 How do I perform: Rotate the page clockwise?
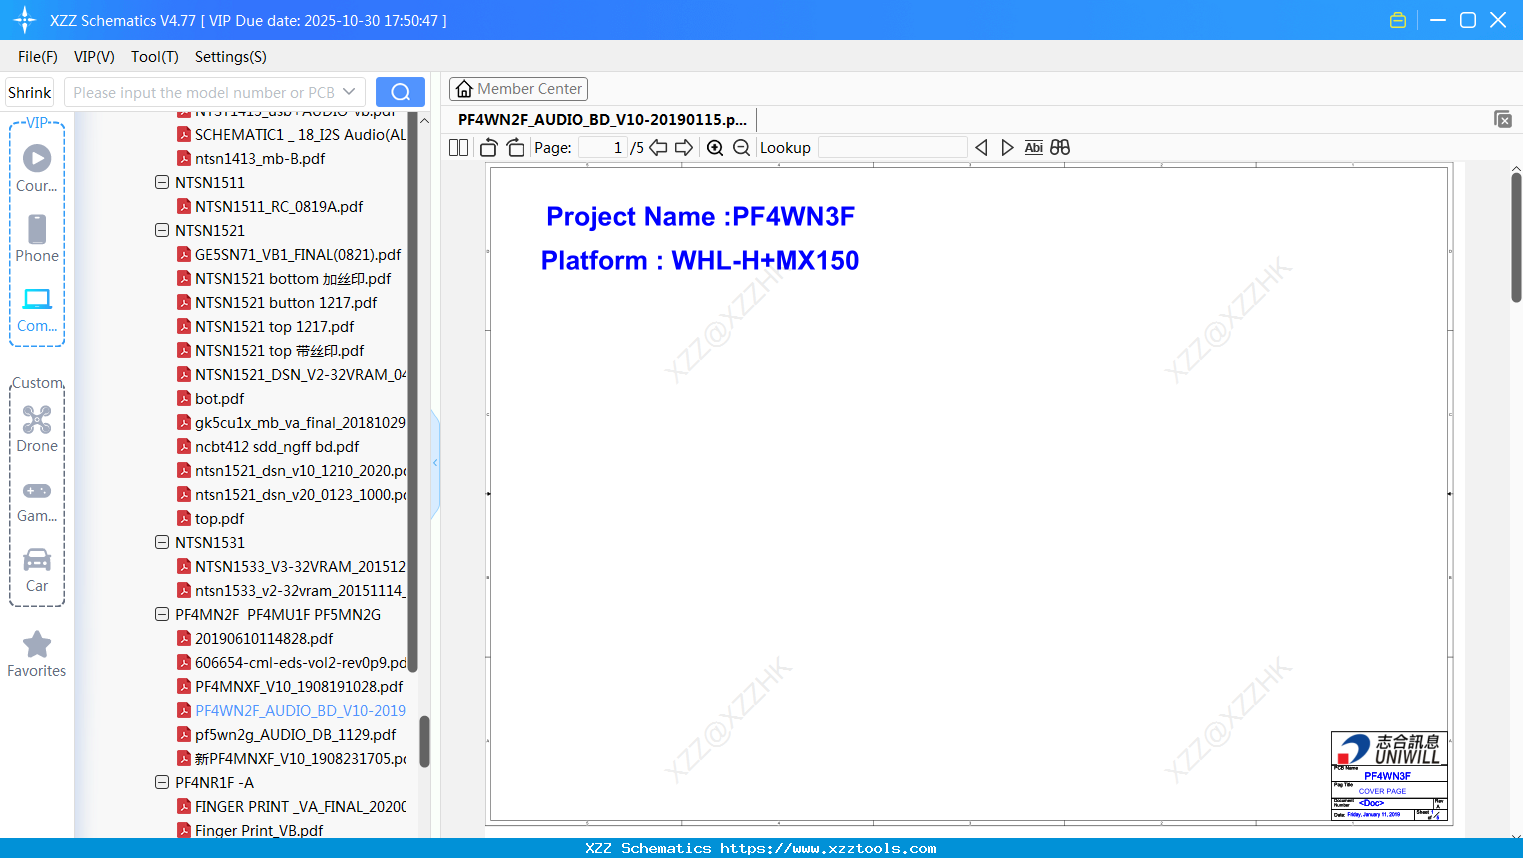pos(515,148)
